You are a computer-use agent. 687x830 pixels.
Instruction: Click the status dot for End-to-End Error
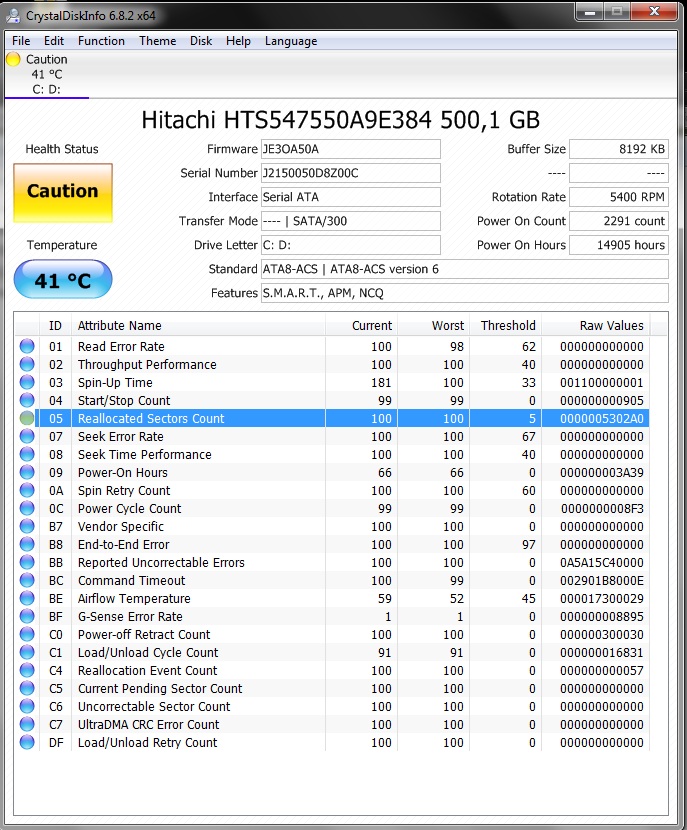pyautogui.click(x=27, y=544)
